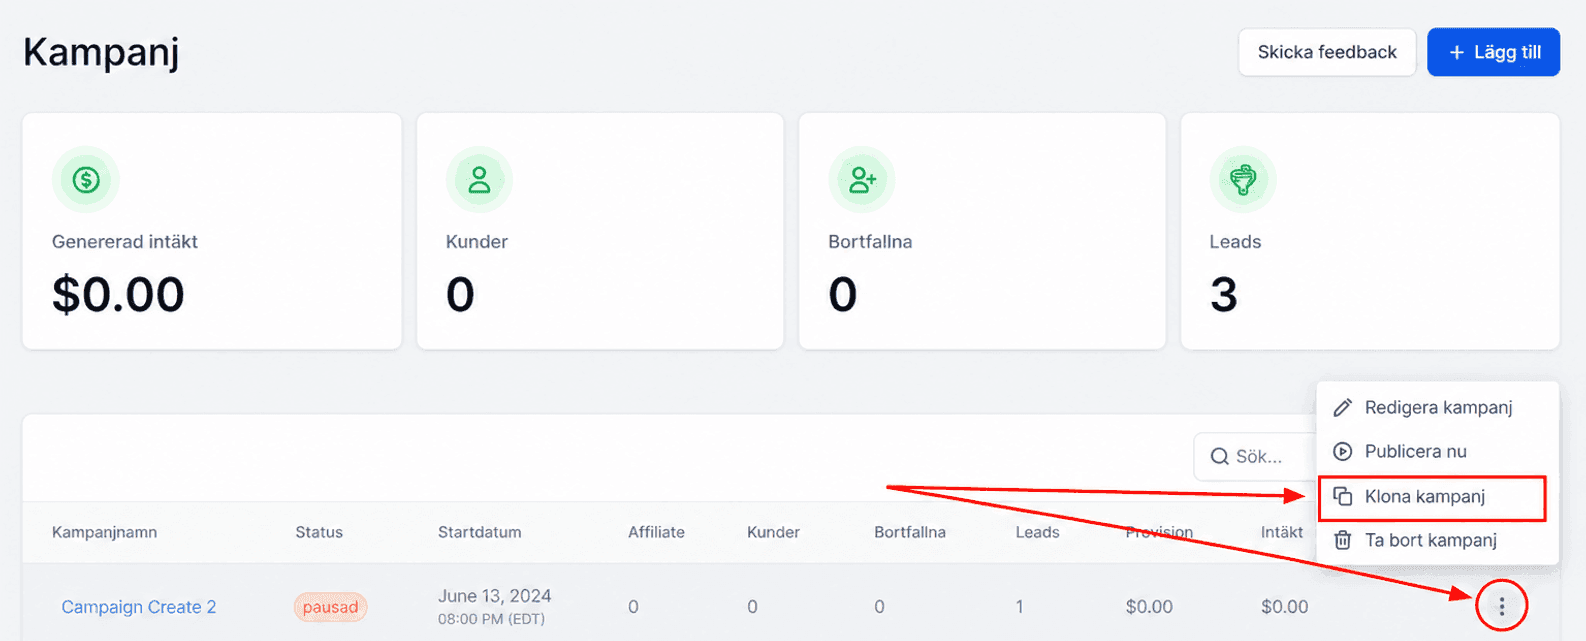
Task: Sort by the Kampanjnamn column header
Action: pyautogui.click(x=104, y=532)
